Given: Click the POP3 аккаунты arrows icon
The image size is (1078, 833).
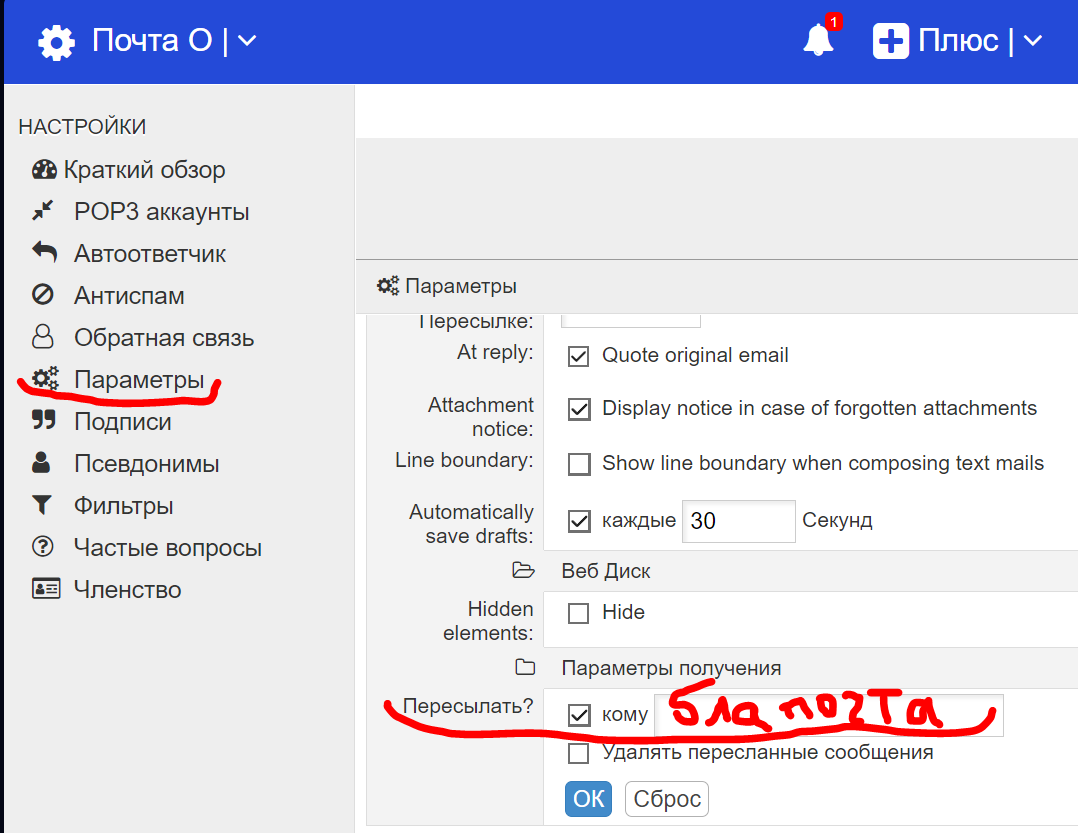Looking at the screenshot, I should [45, 211].
